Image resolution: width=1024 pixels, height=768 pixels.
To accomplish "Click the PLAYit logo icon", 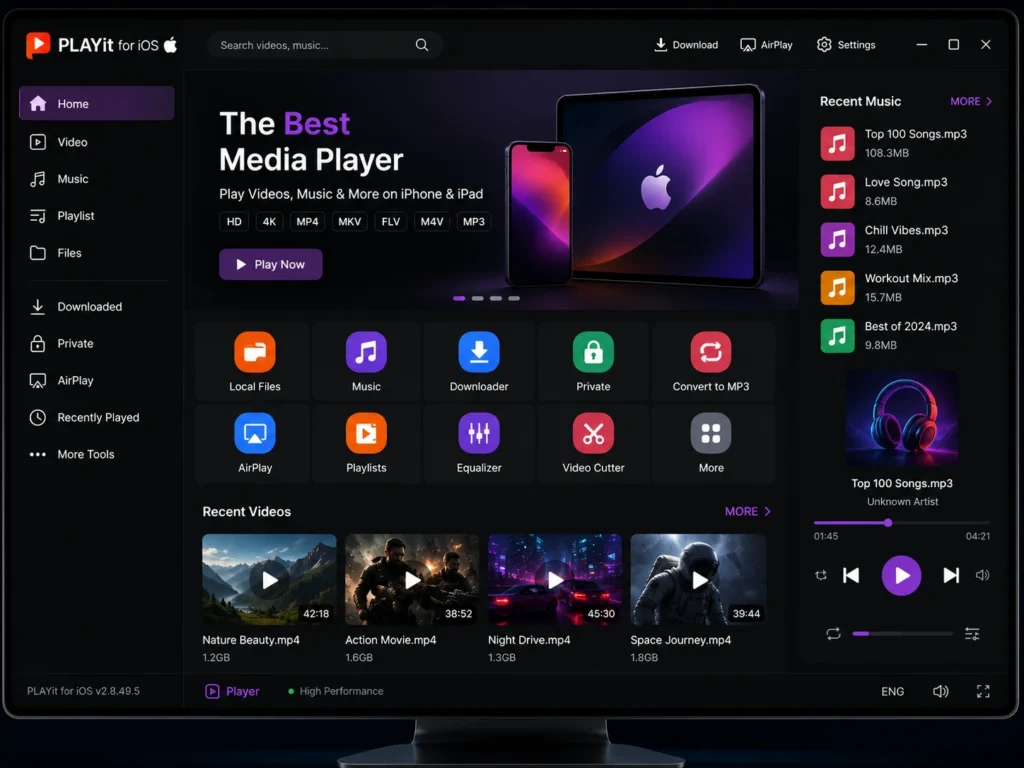I will click(x=38, y=45).
